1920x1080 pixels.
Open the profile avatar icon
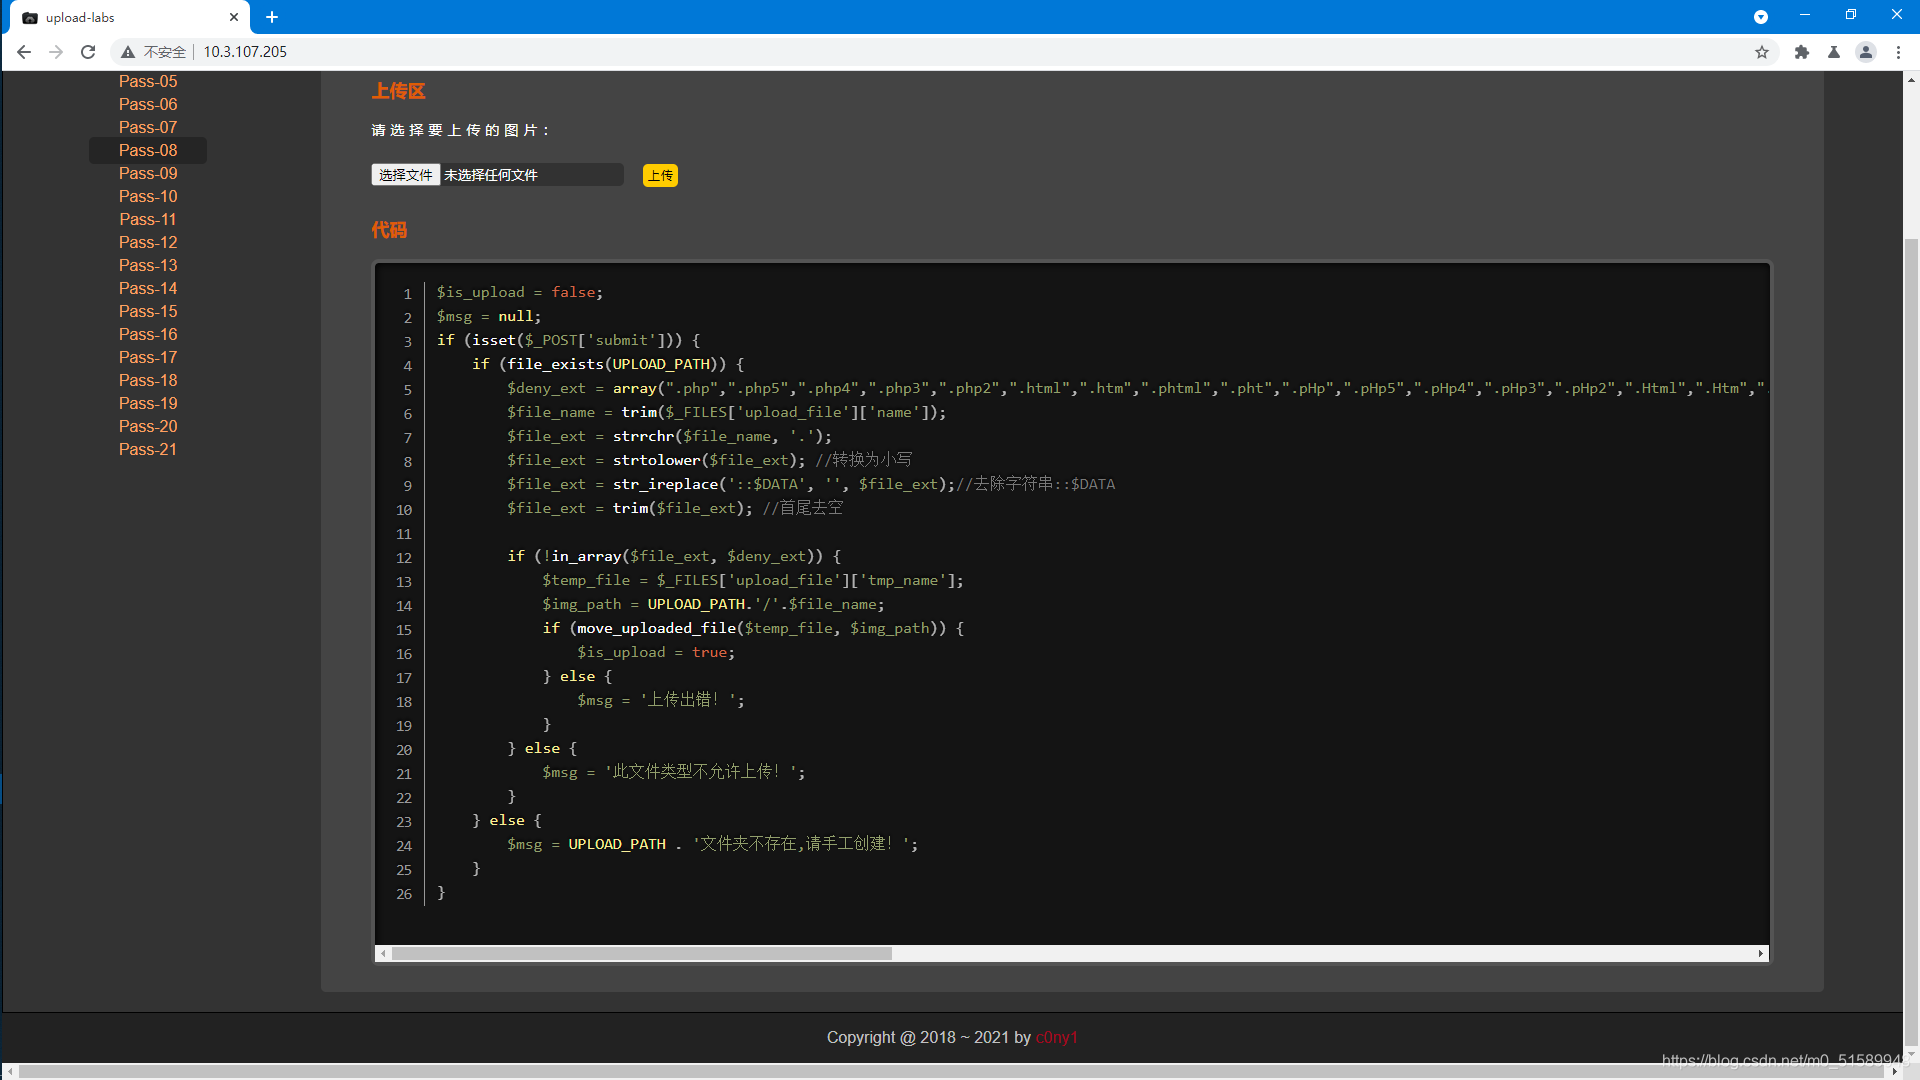pos(1866,52)
